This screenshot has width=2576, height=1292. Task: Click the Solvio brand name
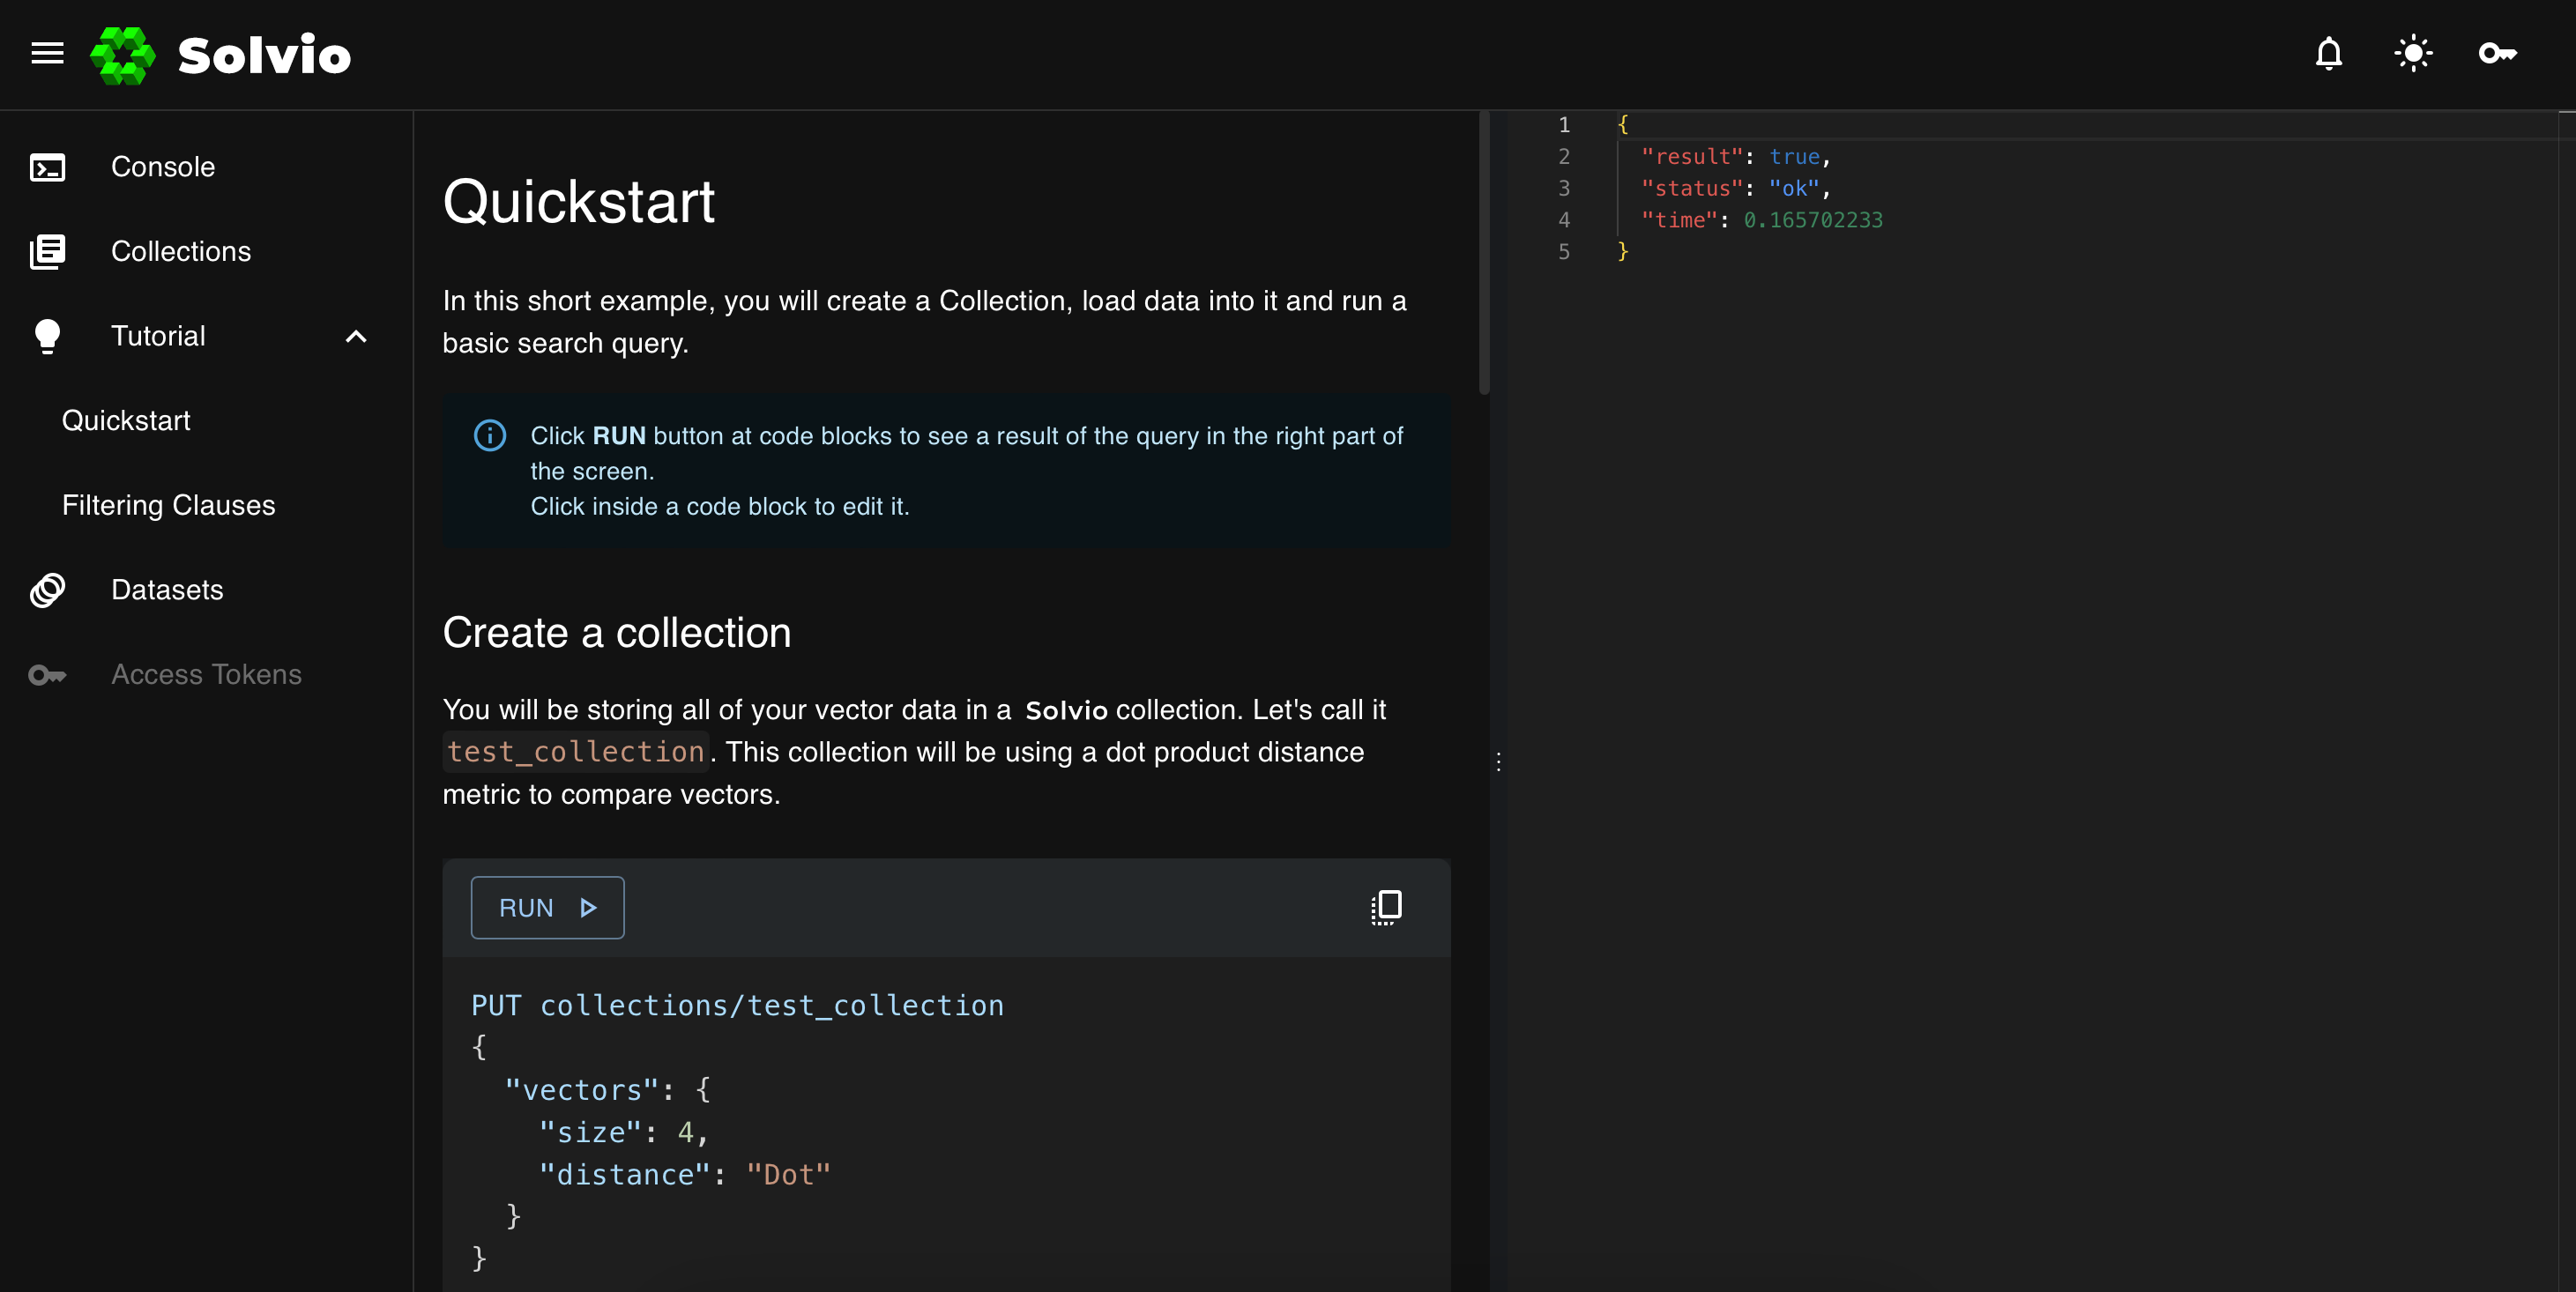click(x=264, y=55)
